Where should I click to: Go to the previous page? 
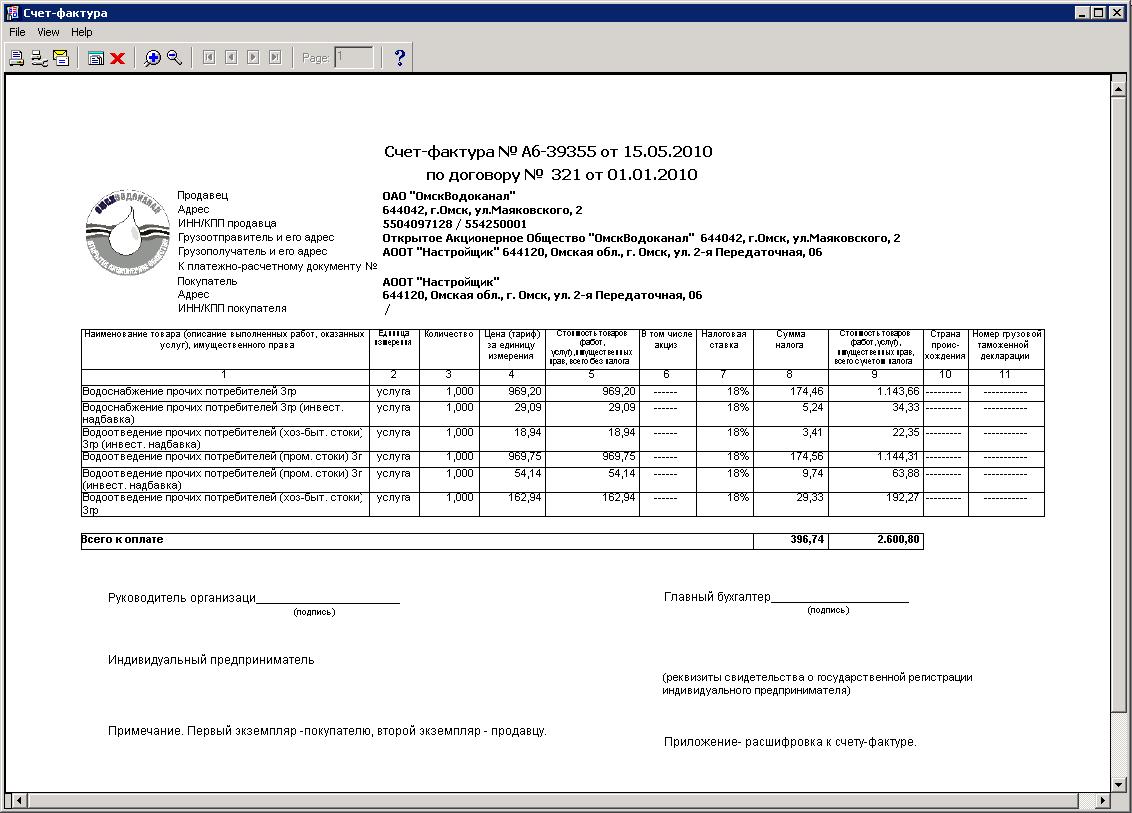(231, 58)
